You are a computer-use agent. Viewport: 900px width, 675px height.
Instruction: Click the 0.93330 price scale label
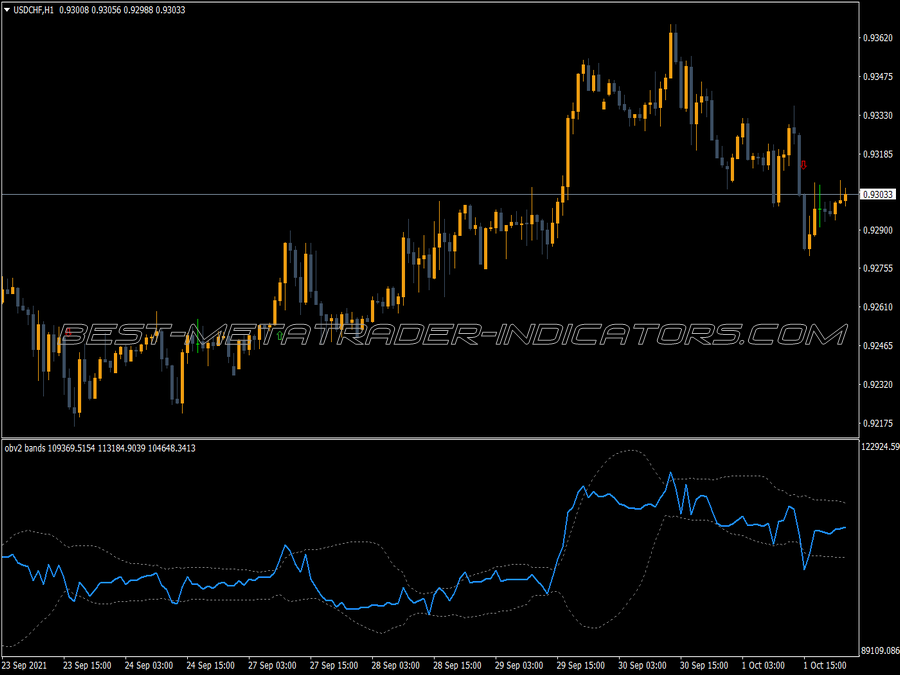tap(878, 115)
